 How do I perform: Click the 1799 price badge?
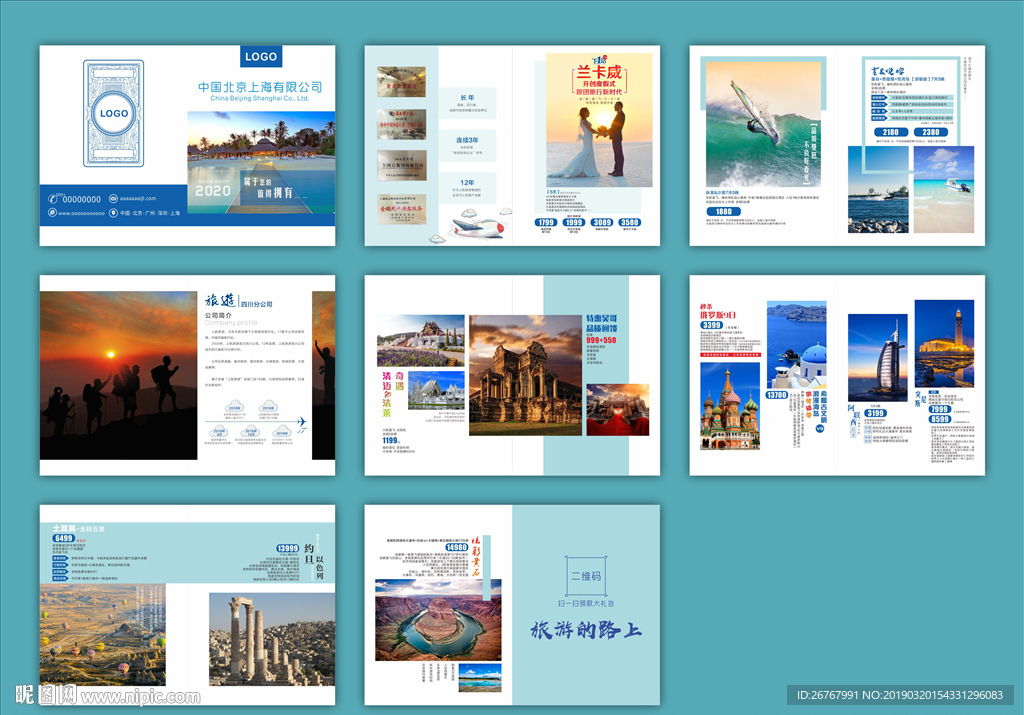click(x=546, y=222)
